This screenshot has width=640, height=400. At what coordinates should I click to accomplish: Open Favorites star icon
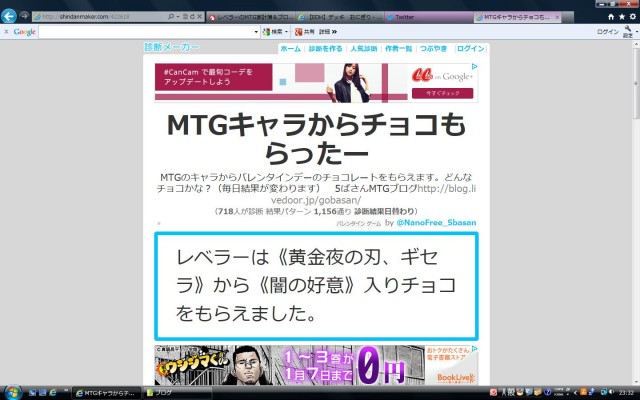click(622, 17)
